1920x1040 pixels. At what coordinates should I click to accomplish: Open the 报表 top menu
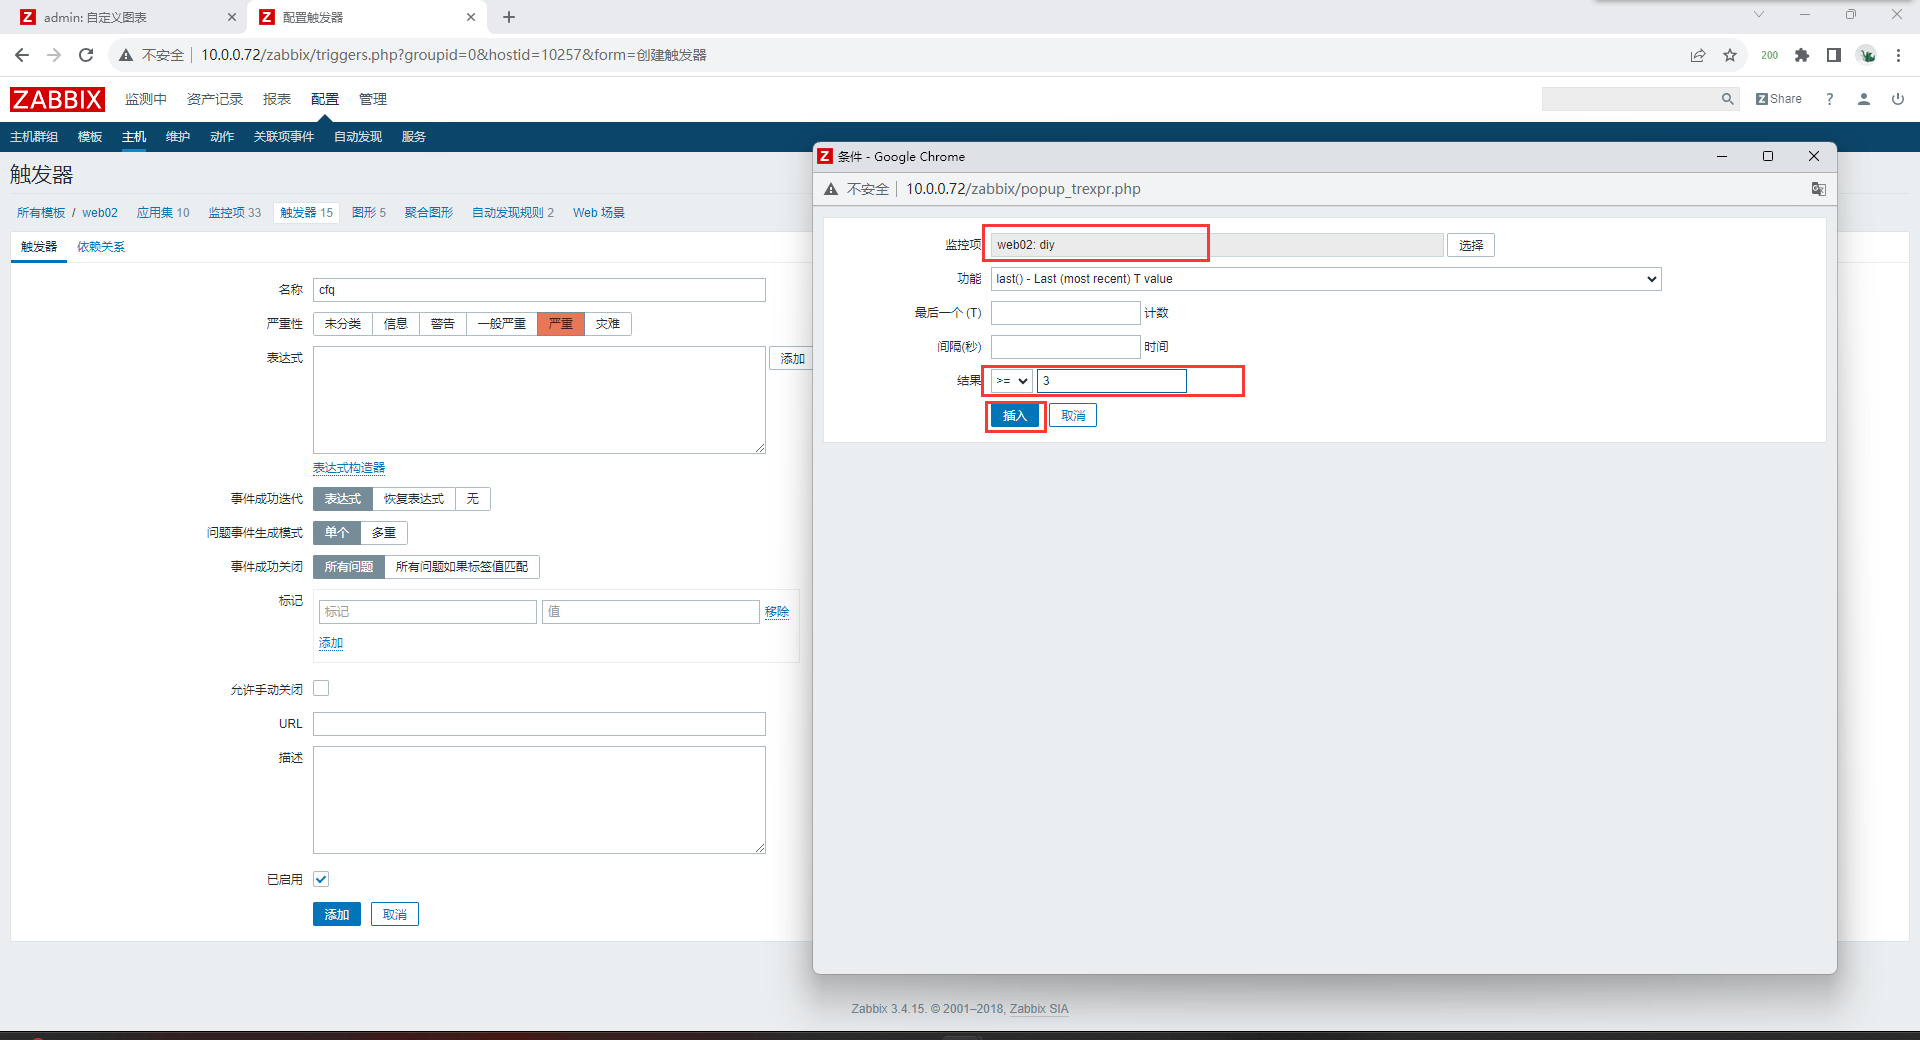[277, 99]
